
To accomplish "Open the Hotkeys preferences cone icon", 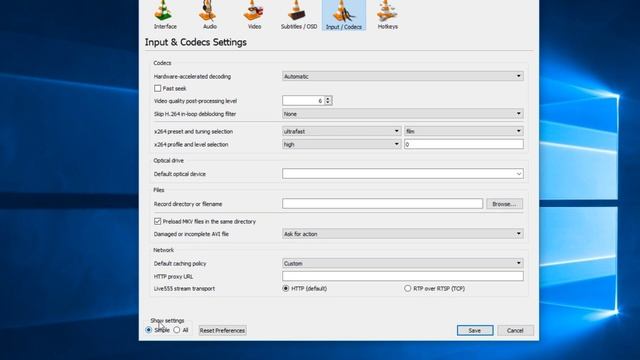I will pos(387,15).
